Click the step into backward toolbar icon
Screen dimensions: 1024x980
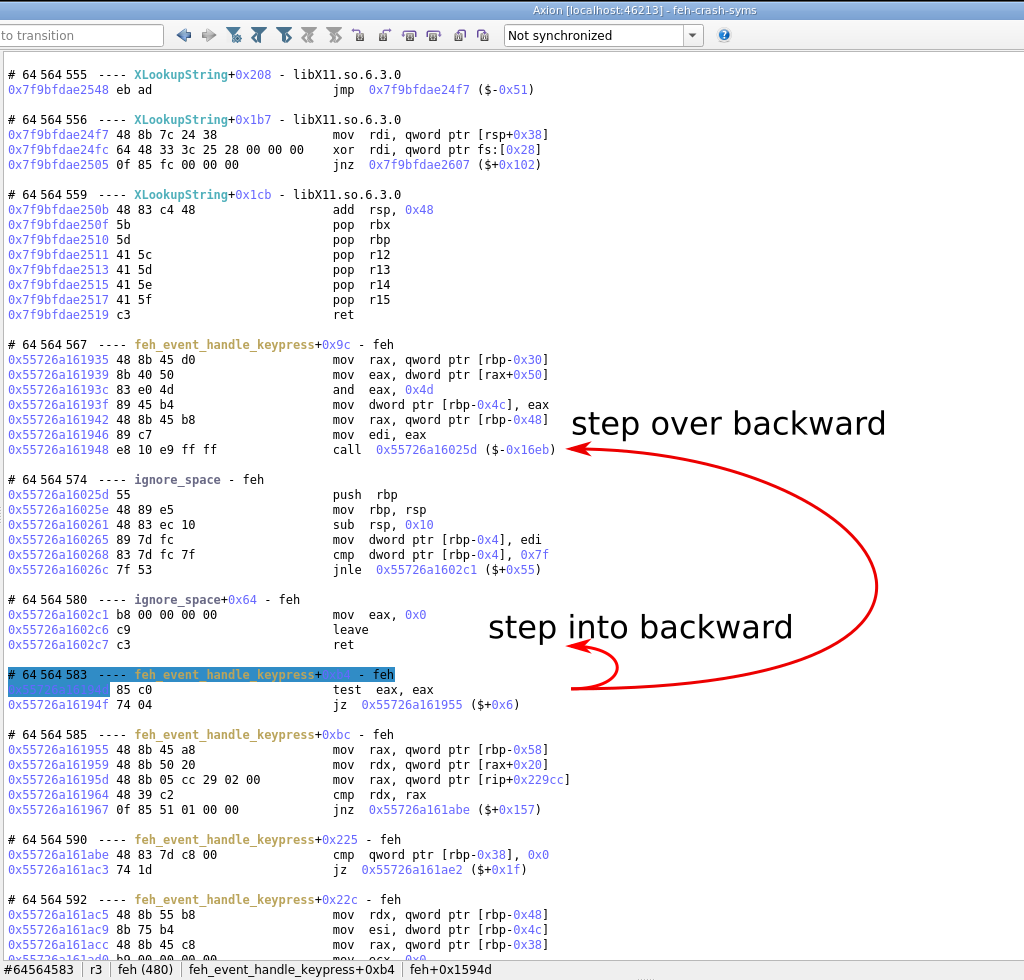point(359,35)
